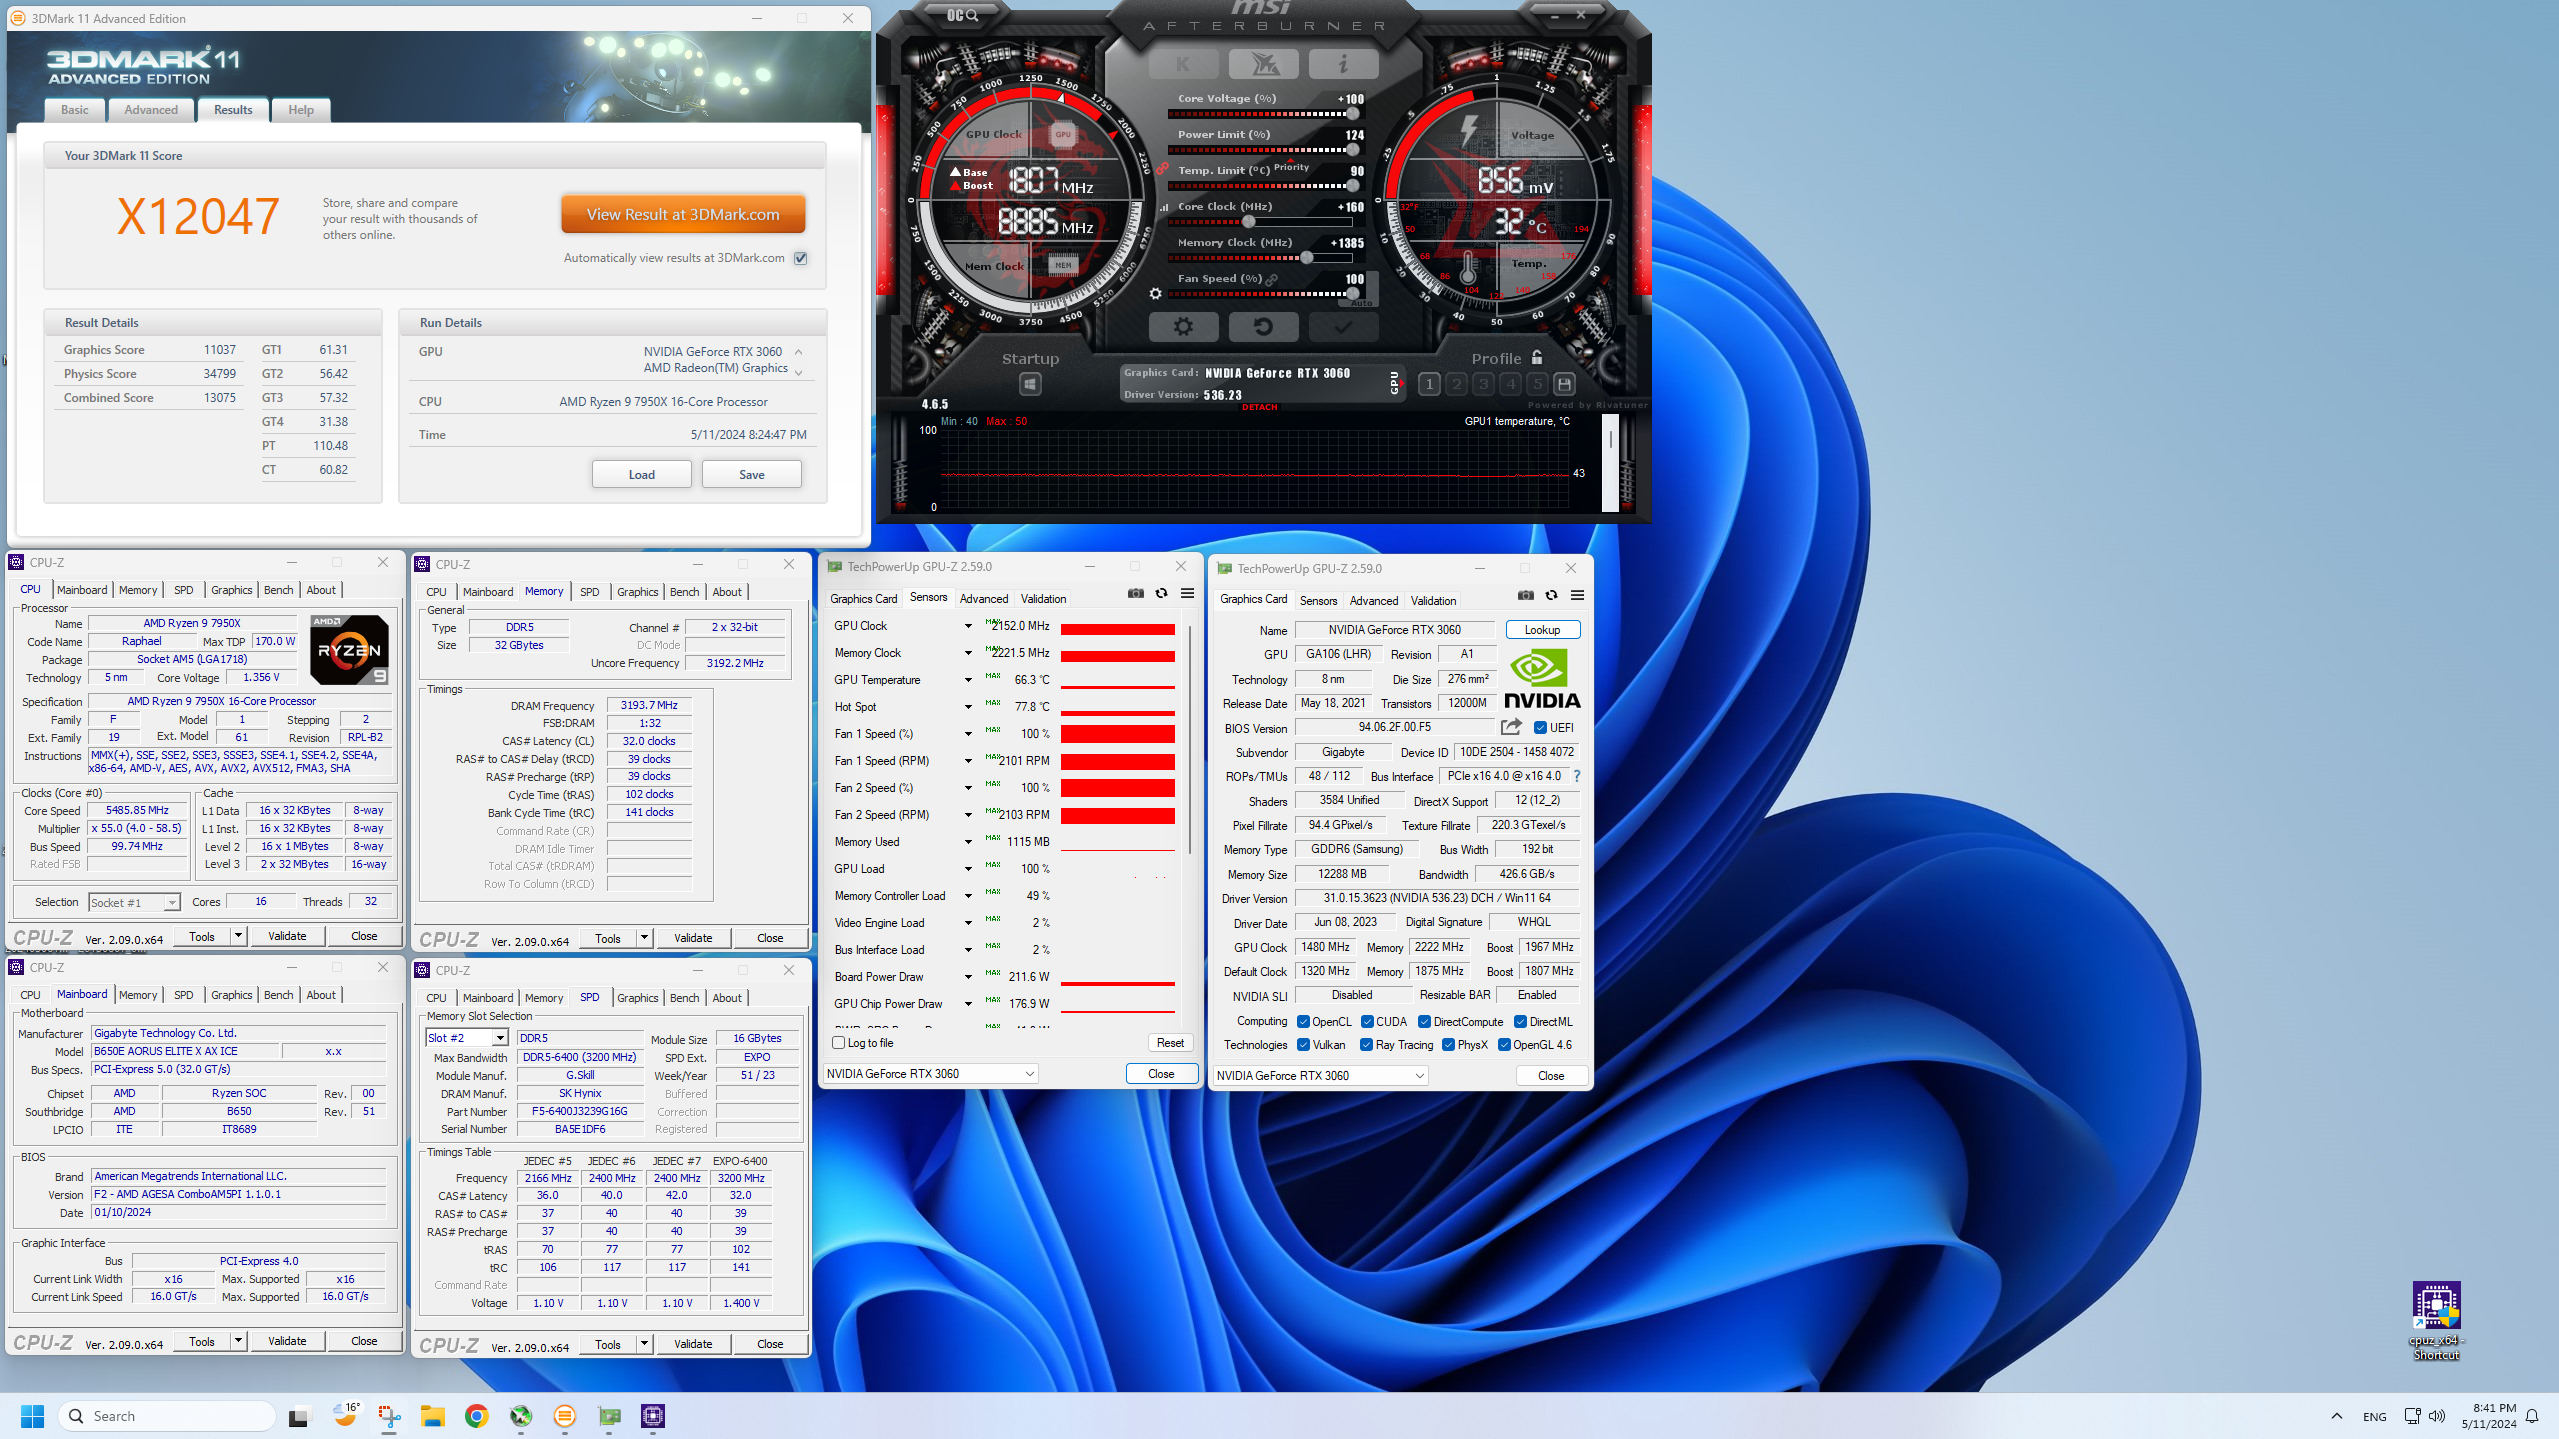Click Validate in CPU-Z Mainboard window
Screen dimensions: 2559x1439
287,1341
